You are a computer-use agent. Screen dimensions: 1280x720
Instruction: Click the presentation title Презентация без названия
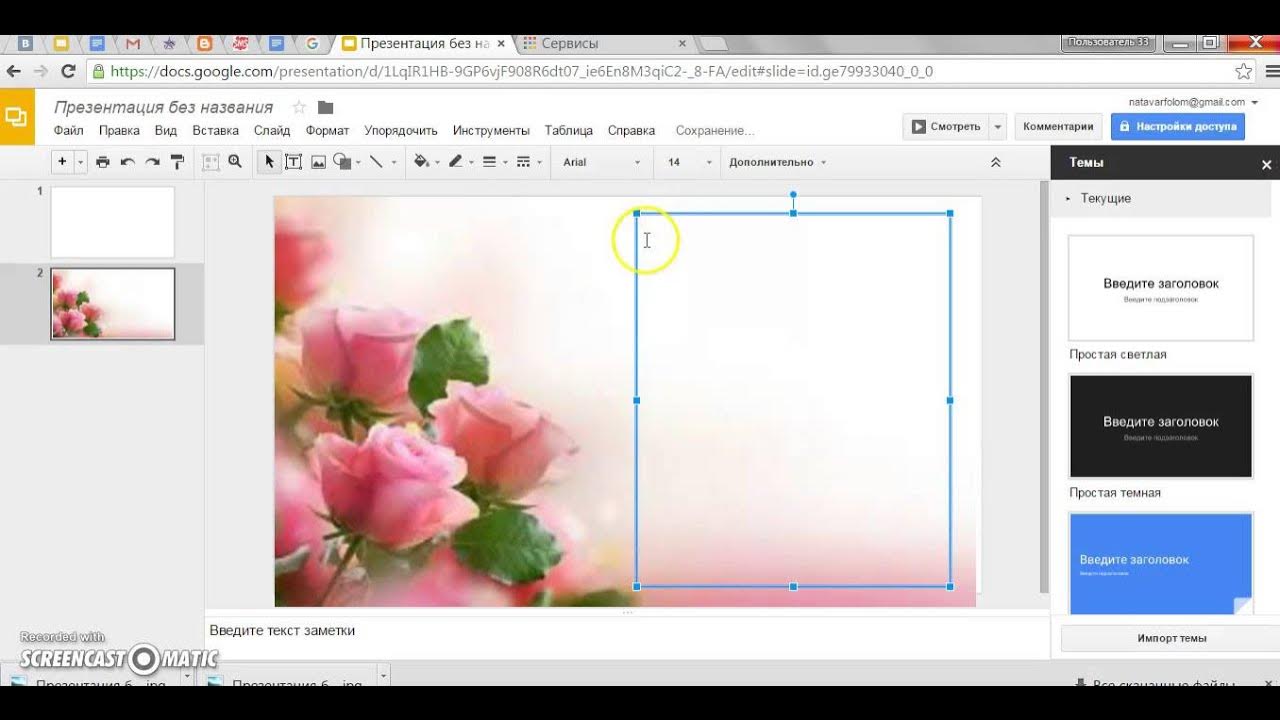click(x=164, y=107)
